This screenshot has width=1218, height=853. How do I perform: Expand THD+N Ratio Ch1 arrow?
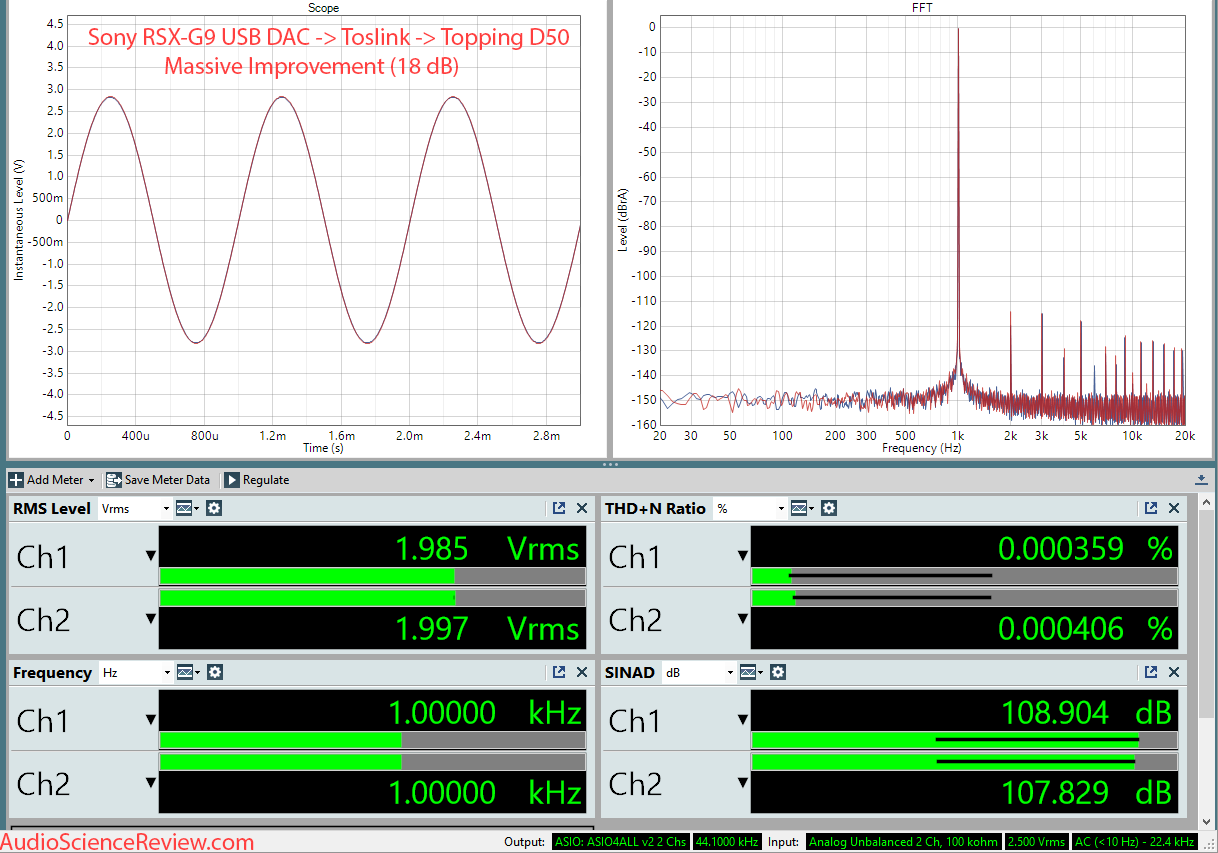click(x=743, y=556)
